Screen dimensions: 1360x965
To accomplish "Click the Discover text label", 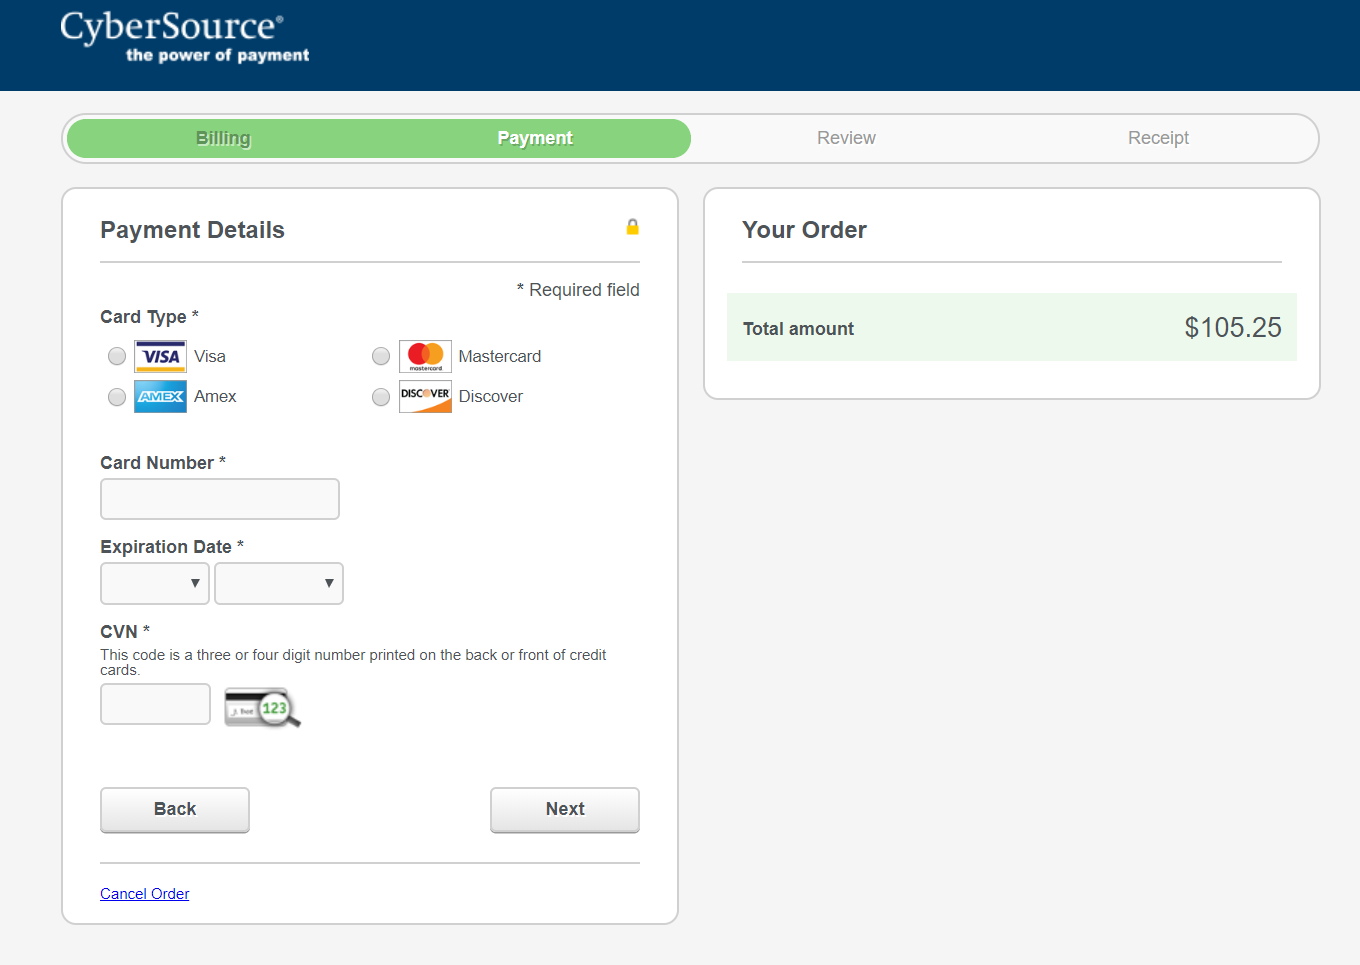I will pos(491,396).
